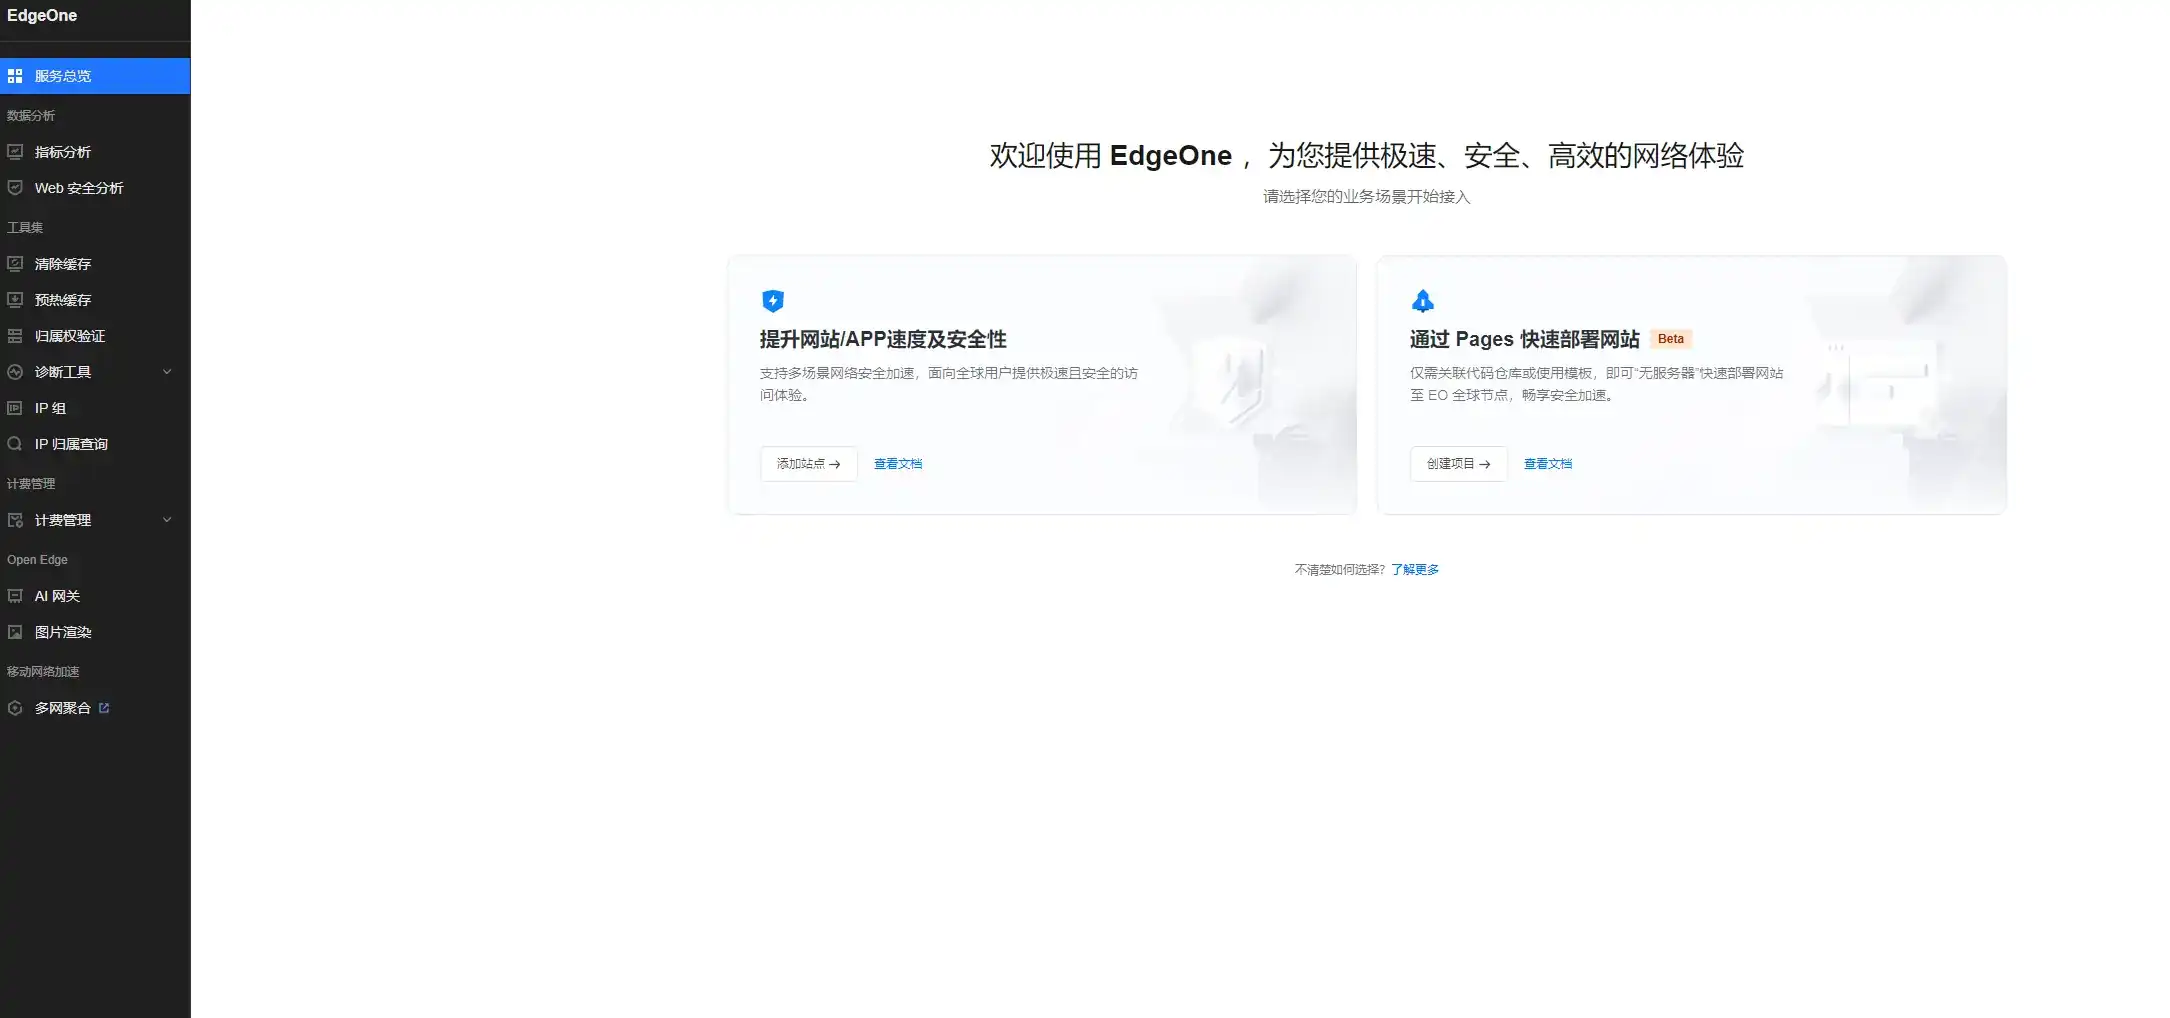Click the 图片渲染 icon
The image size is (2170, 1018).
[14, 631]
